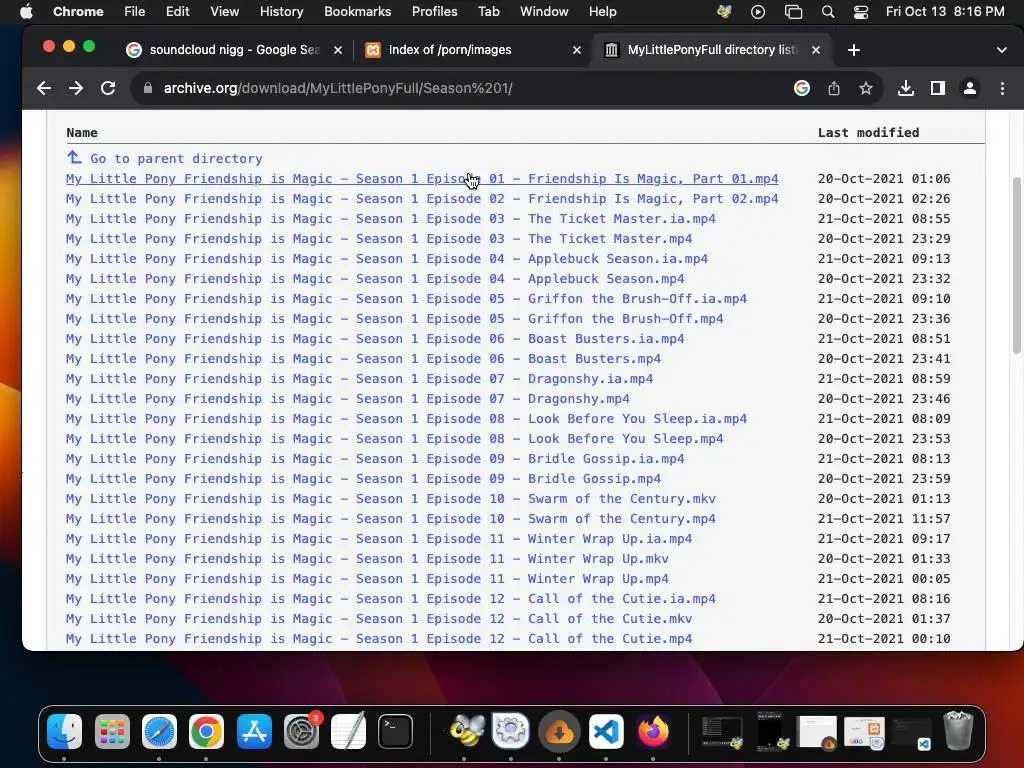Open the Edit menu

[x=177, y=11]
